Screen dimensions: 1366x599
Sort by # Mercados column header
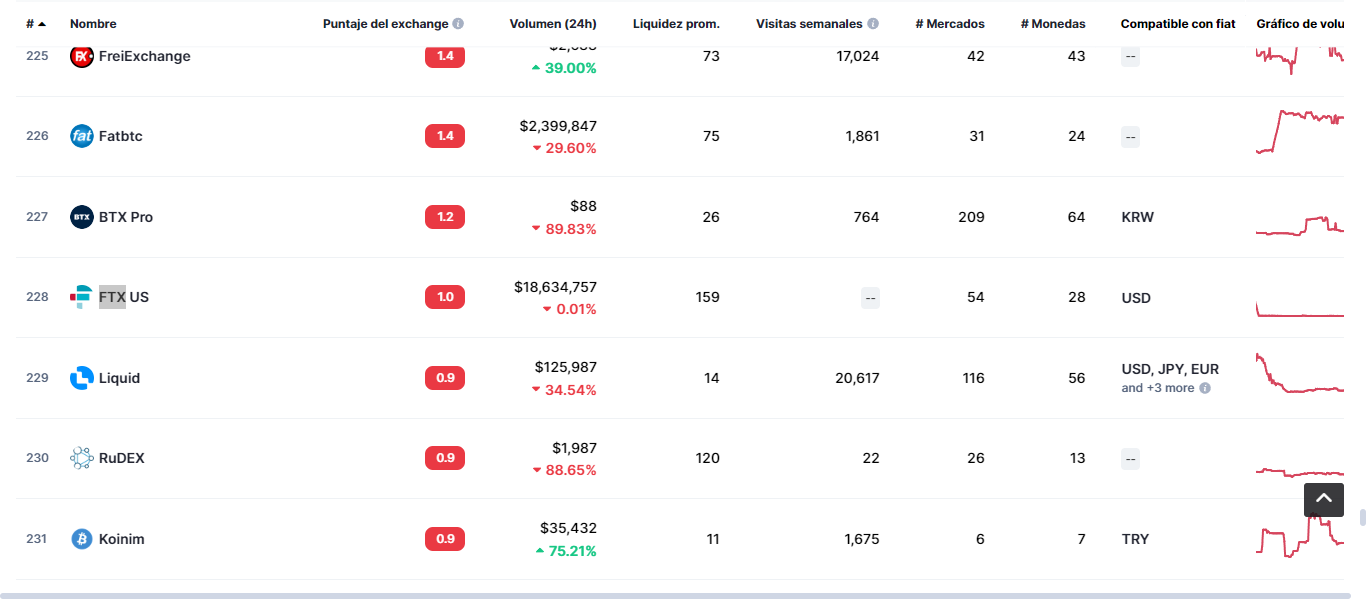click(949, 24)
